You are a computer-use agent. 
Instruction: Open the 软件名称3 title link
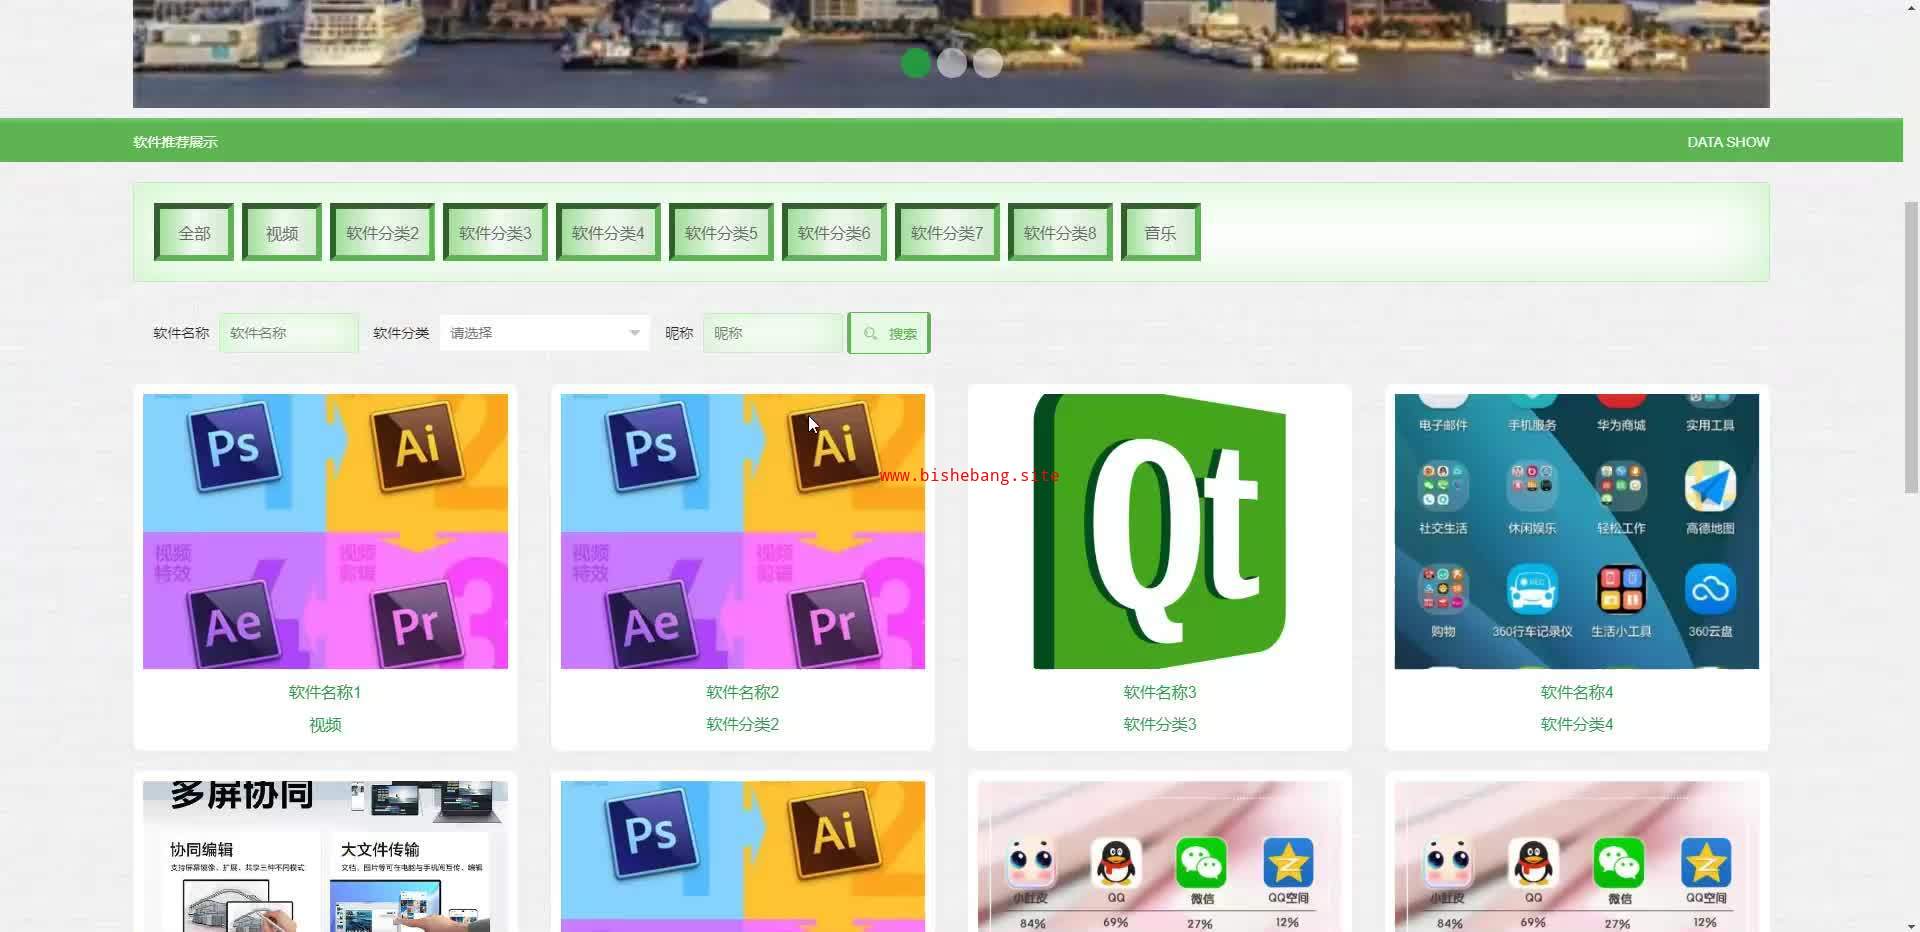tap(1160, 692)
